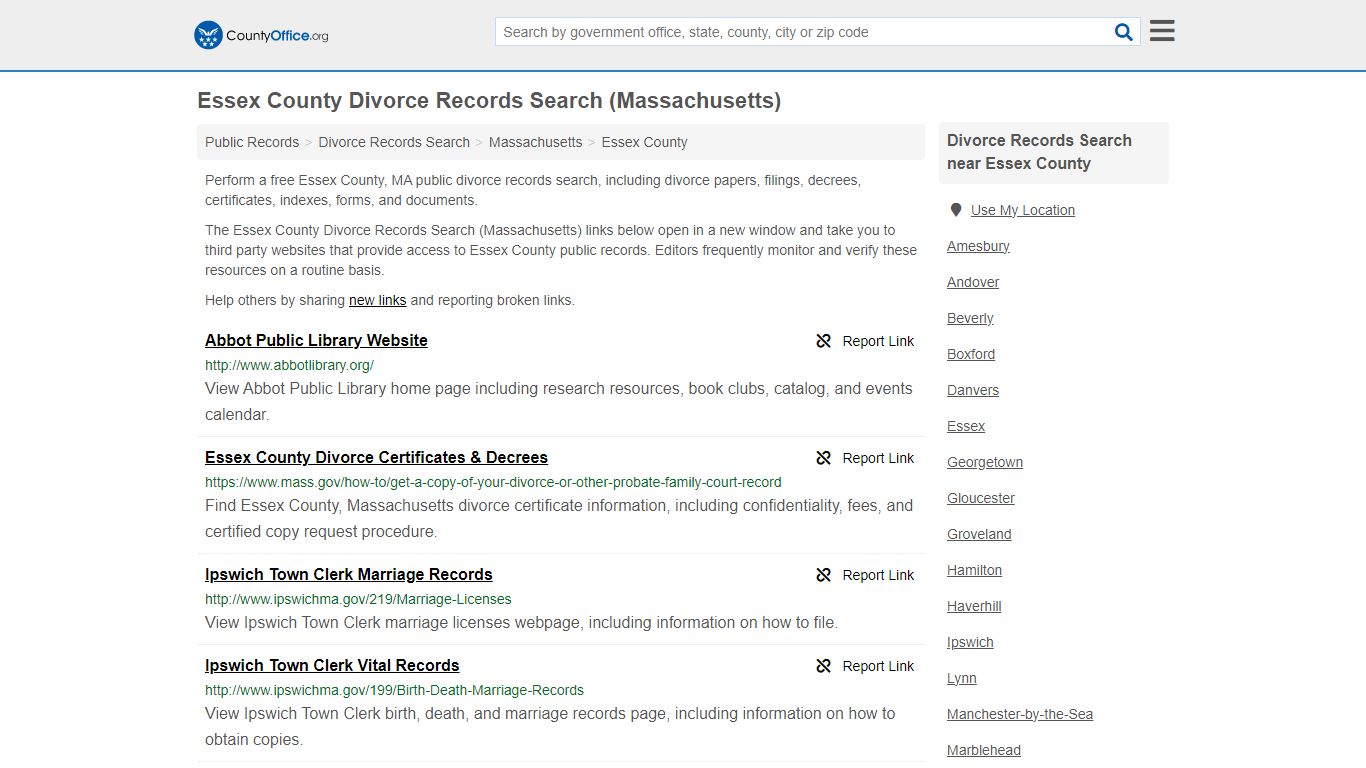Select Manchester-by-the-Sea in nearby list
The width and height of the screenshot is (1366, 768).
(1020, 714)
